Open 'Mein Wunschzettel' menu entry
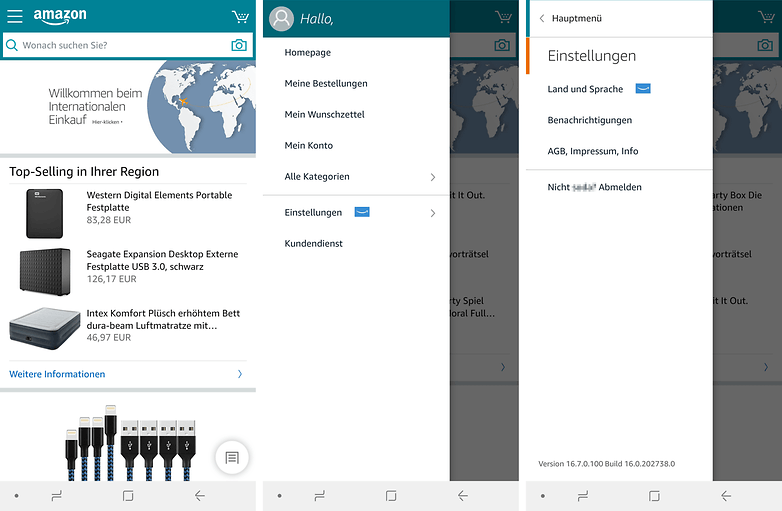The image size is (782, 511). (x=324, y=114)
